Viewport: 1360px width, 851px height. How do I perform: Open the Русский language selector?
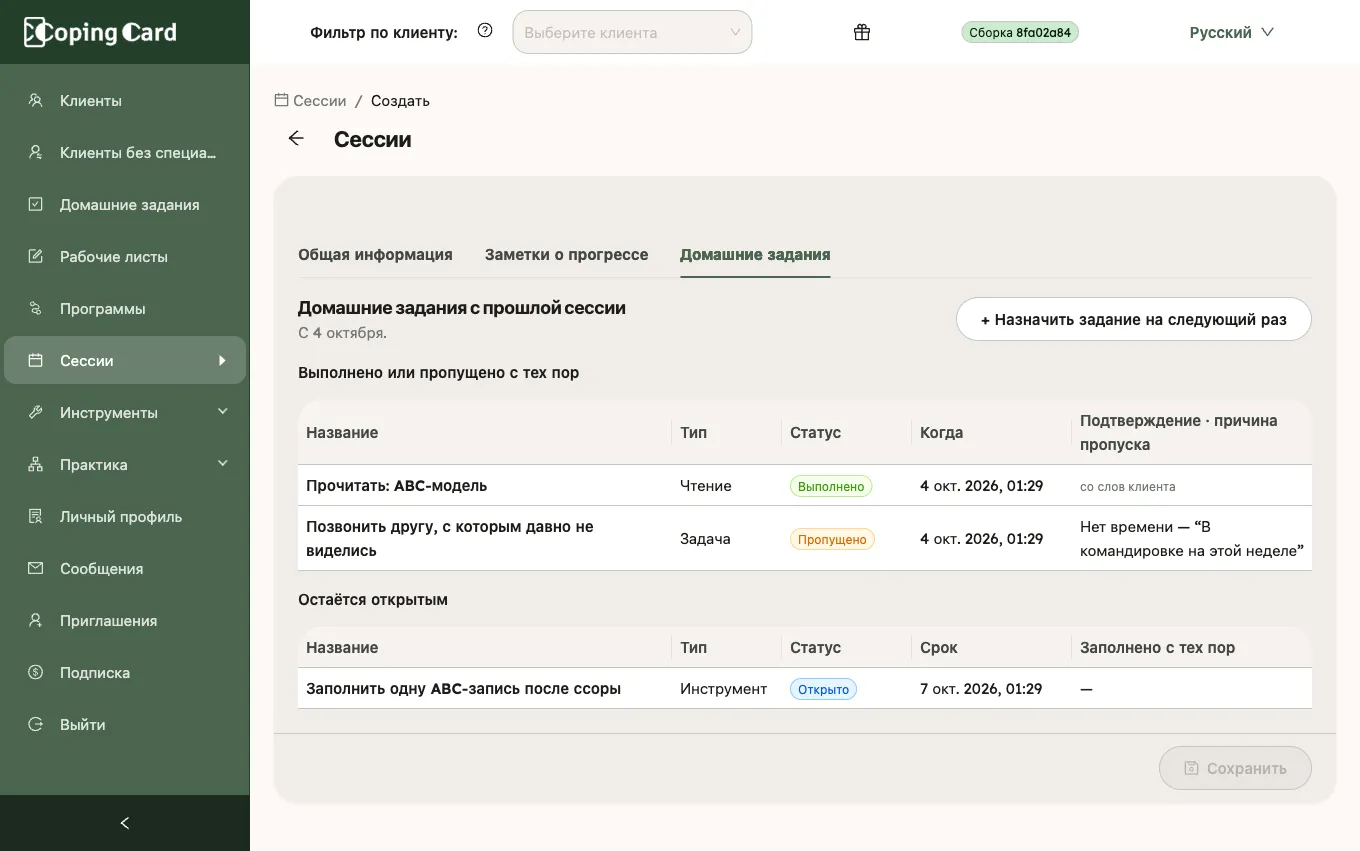pos(1232,32)
